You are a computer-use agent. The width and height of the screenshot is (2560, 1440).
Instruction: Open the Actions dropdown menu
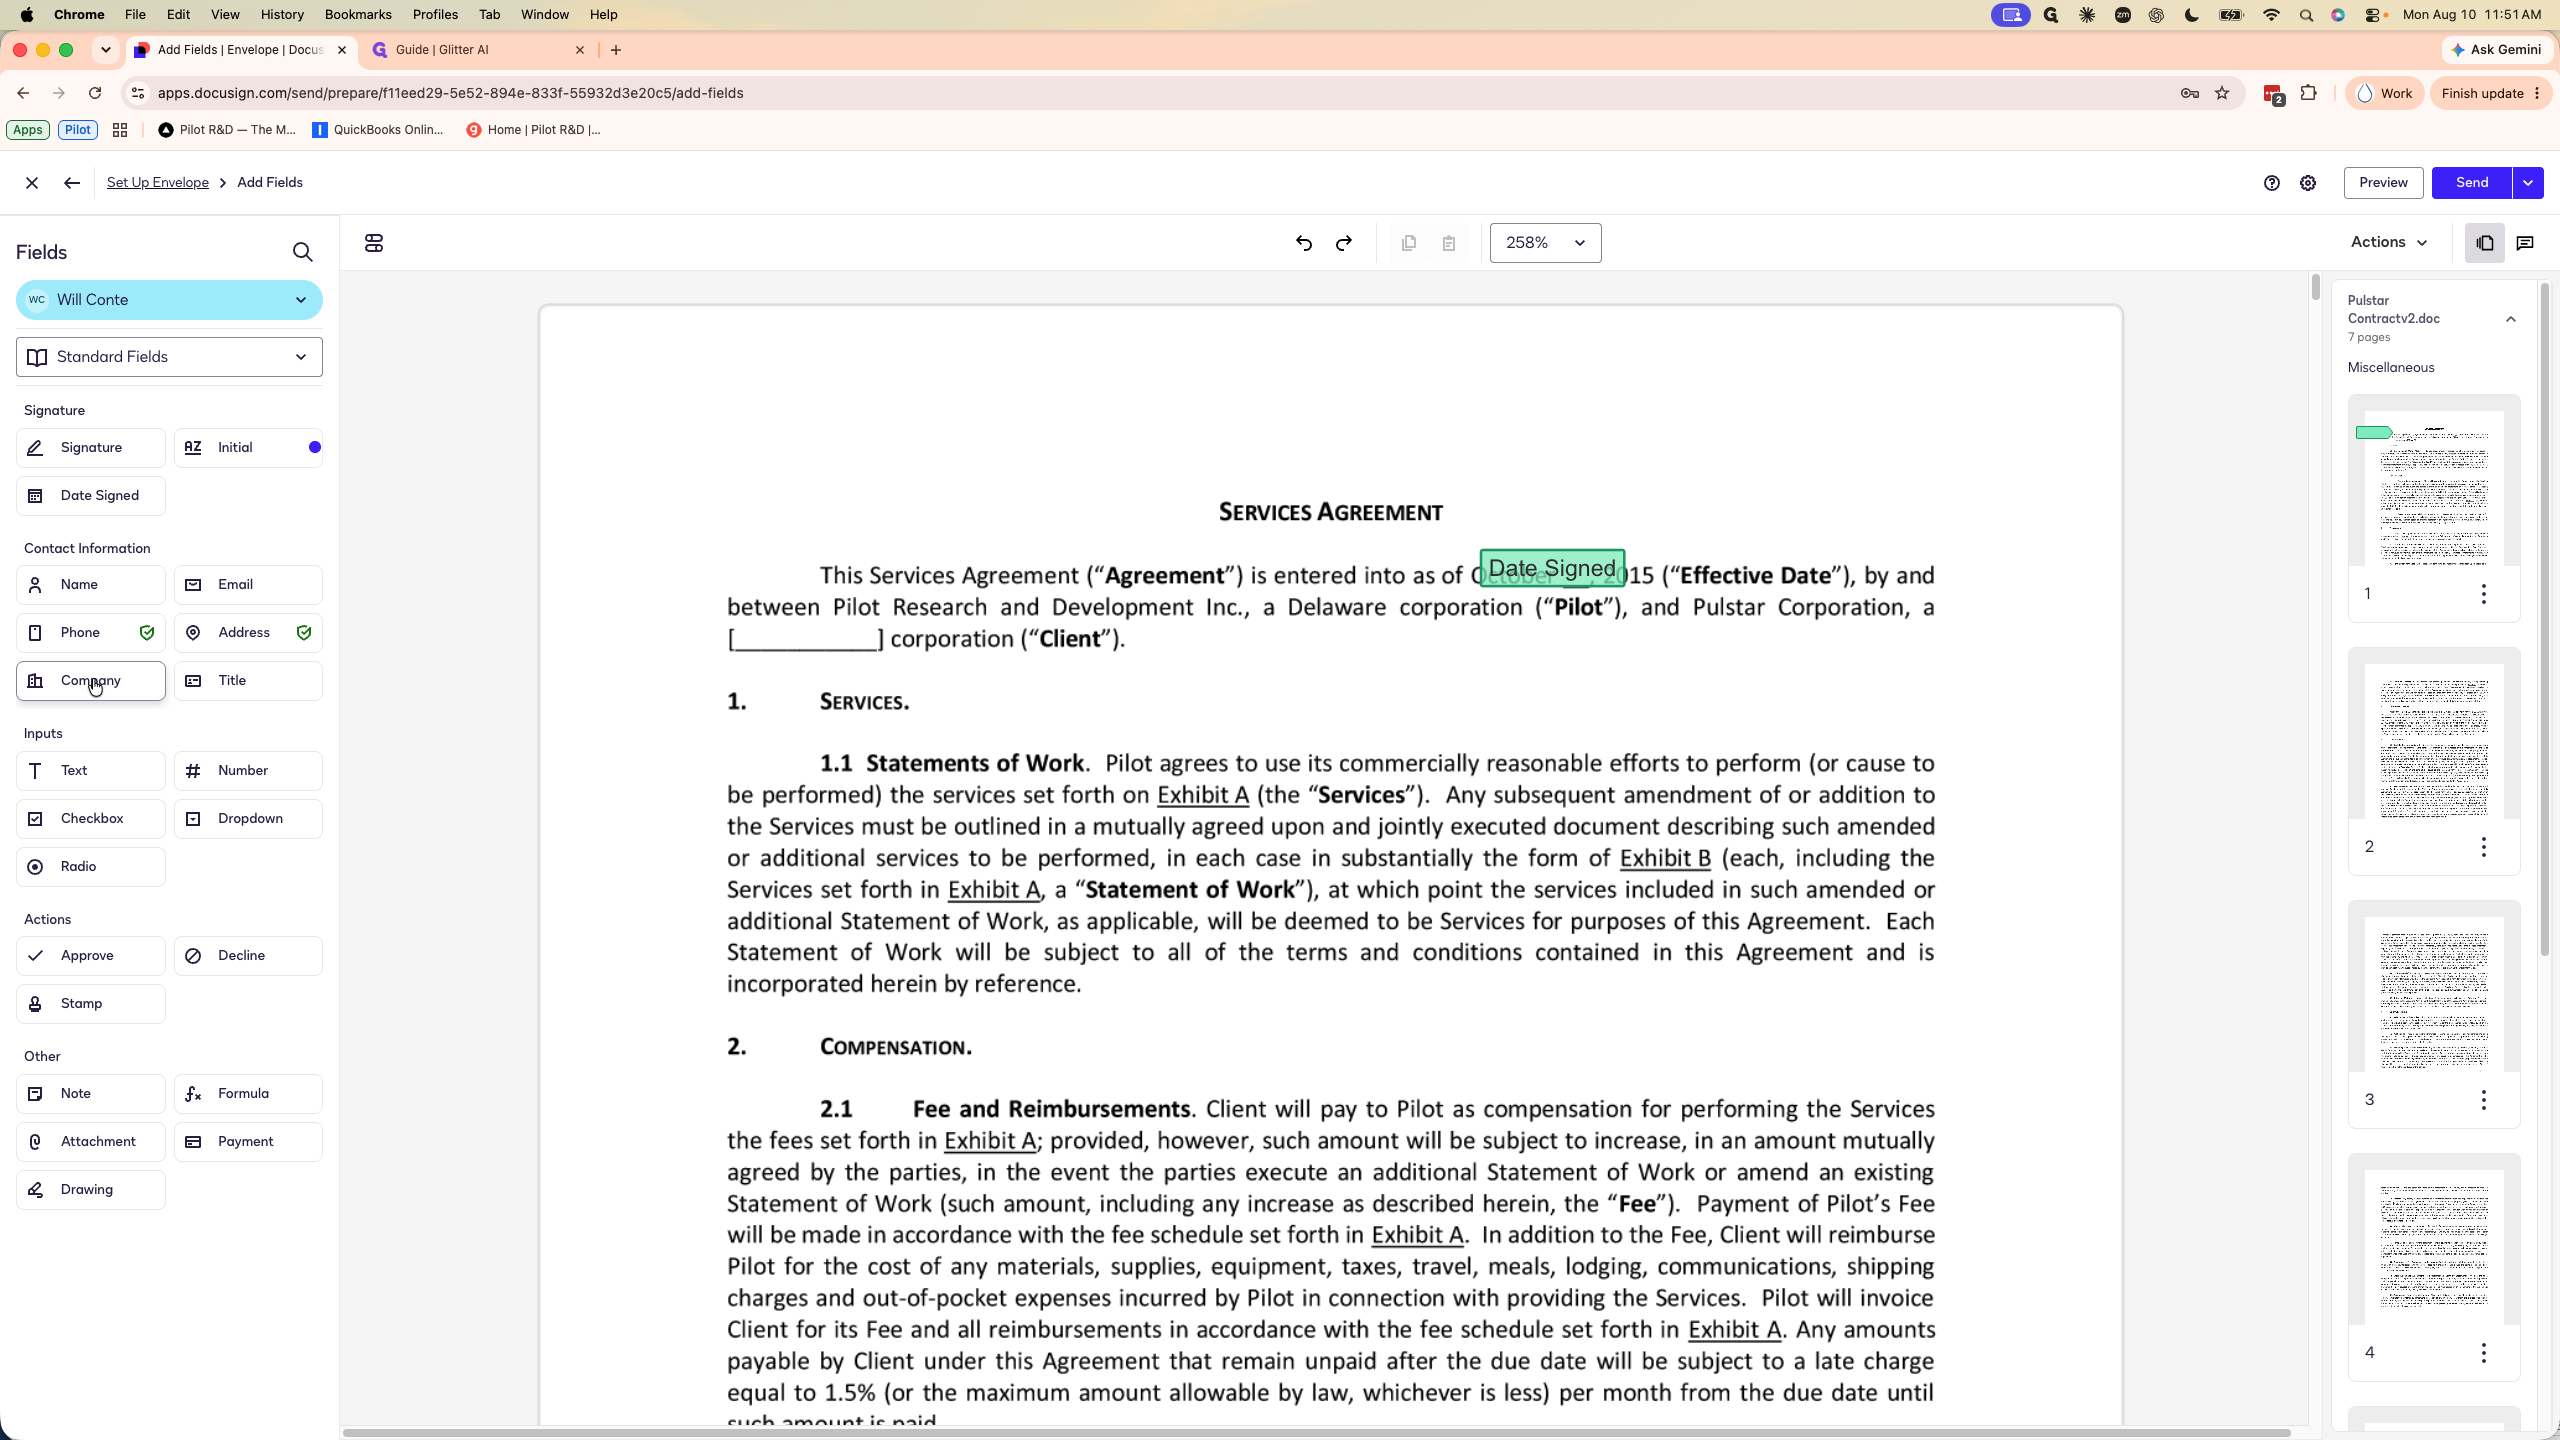2389,242
